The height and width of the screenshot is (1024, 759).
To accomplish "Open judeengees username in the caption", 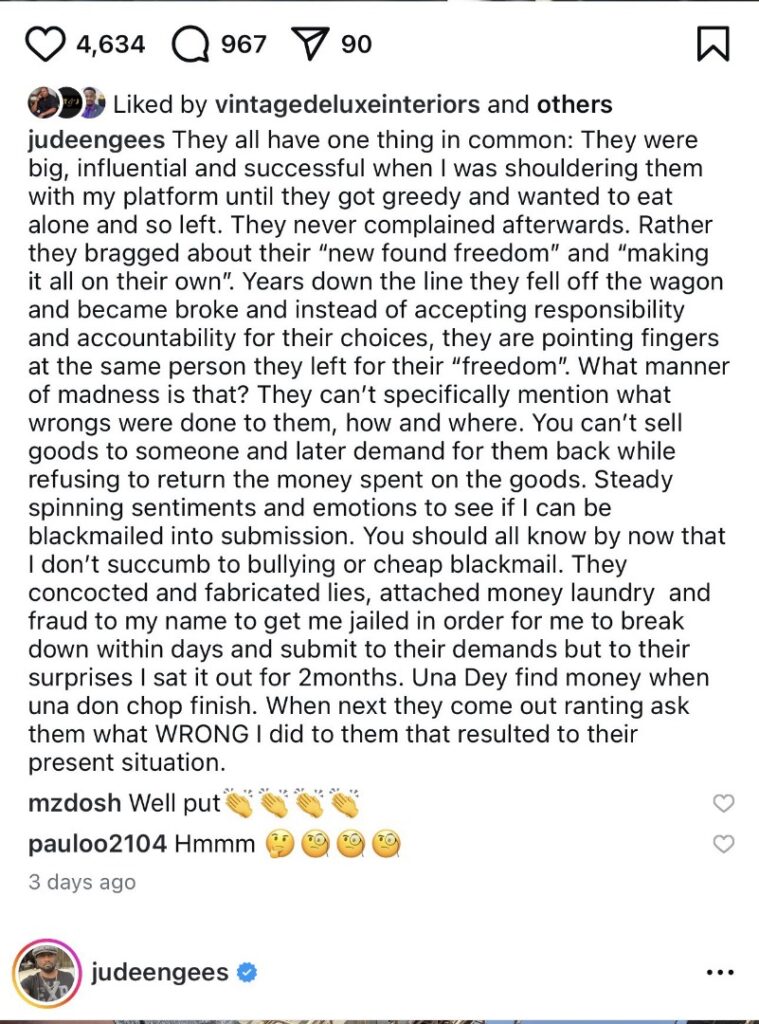I will click(x=96, y=140).
